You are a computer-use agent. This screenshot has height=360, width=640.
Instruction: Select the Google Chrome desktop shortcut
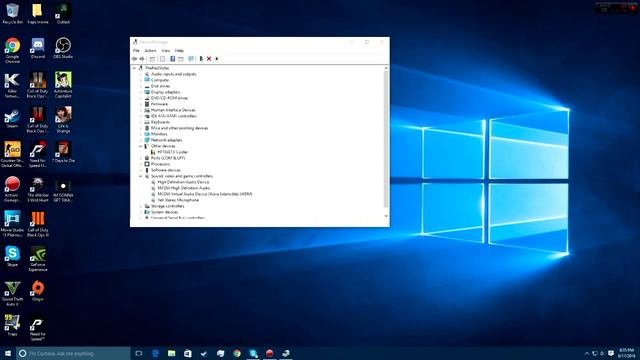click(x=12, y=50)
